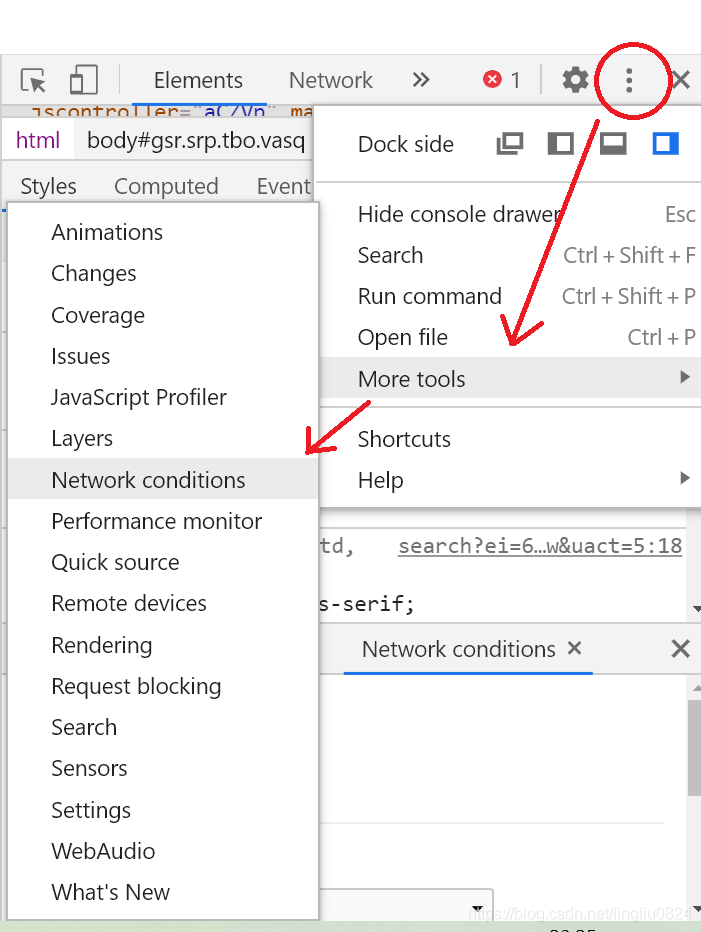Open the Shortcuts menu entry

coord(510,439)
